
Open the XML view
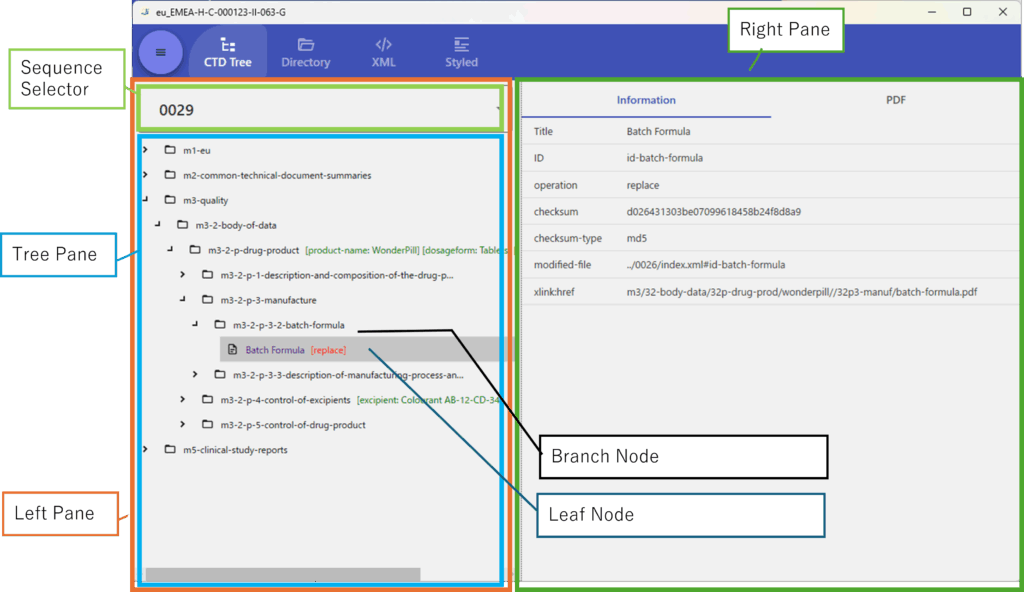(383, 45)
